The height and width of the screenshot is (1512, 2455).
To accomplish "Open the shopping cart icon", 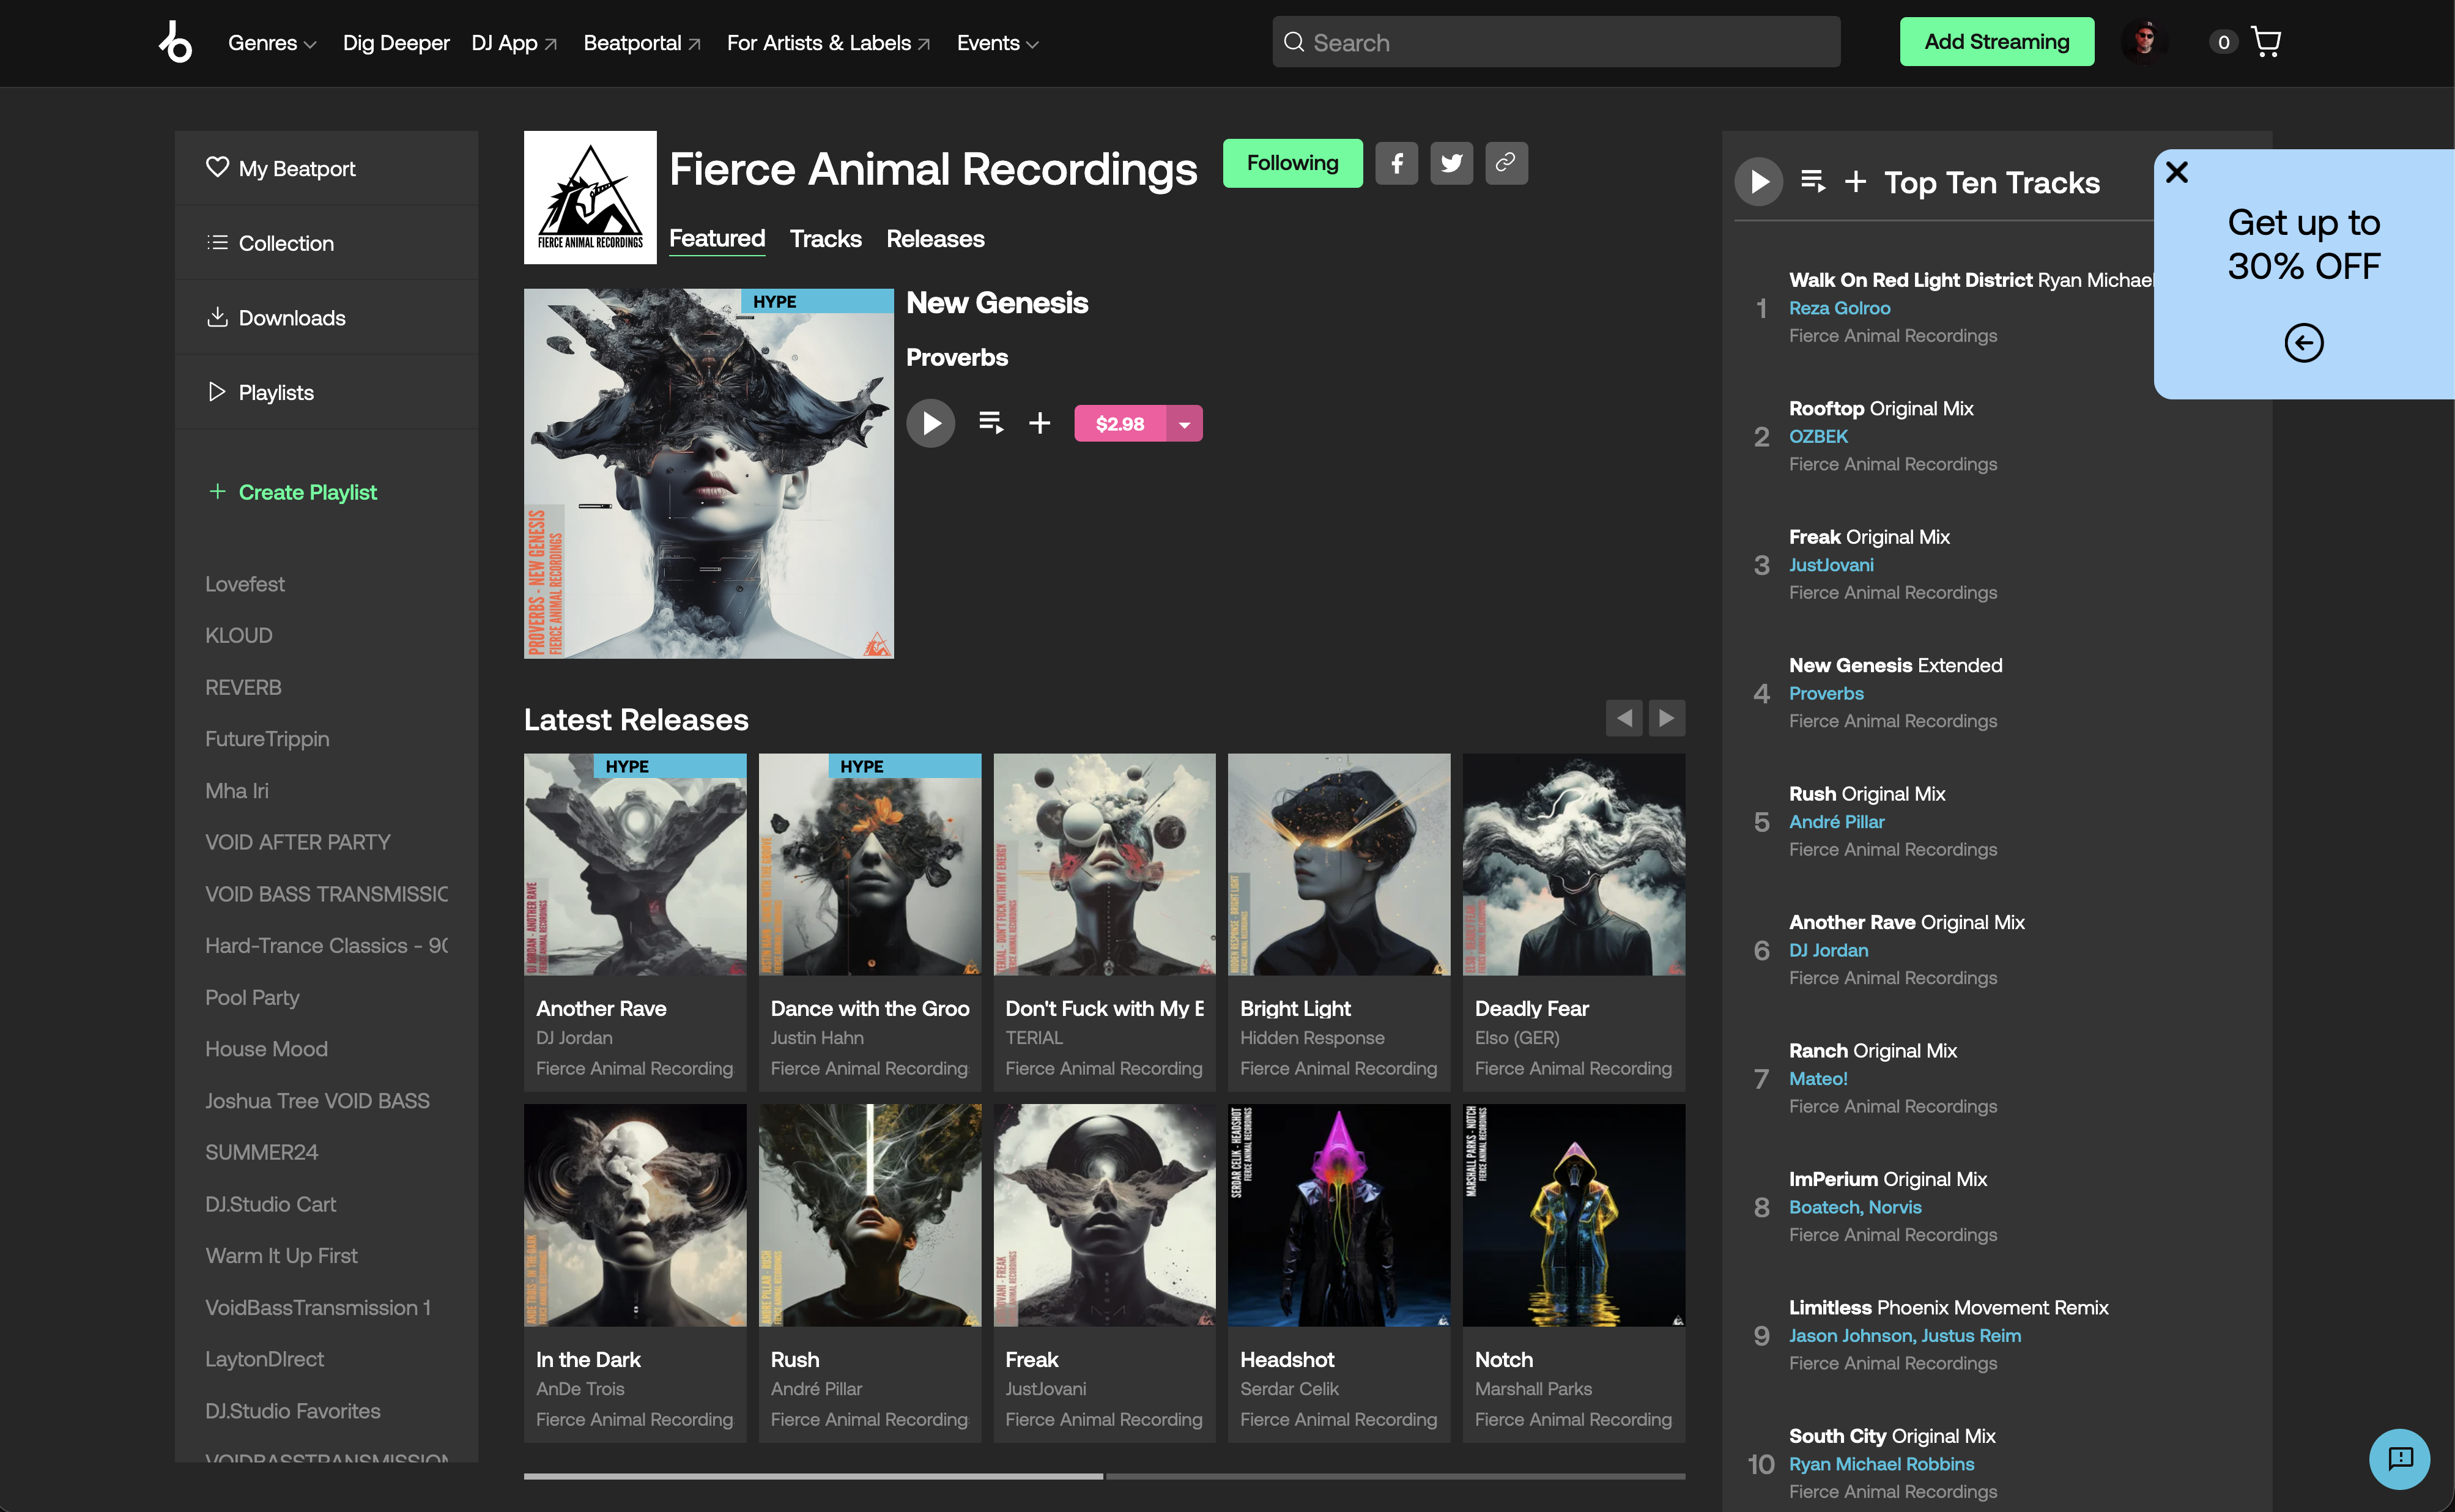I will [x=2265, y=42].
